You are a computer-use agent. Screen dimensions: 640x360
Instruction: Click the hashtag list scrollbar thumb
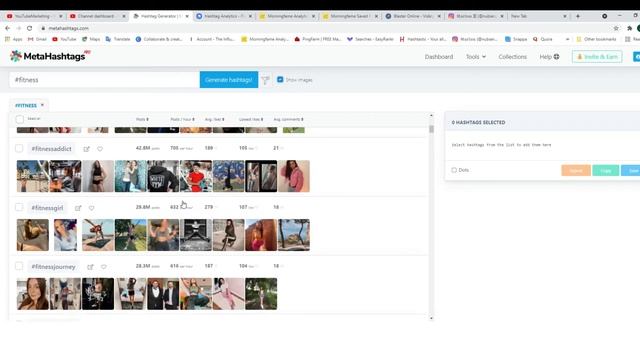click(431, 129)
